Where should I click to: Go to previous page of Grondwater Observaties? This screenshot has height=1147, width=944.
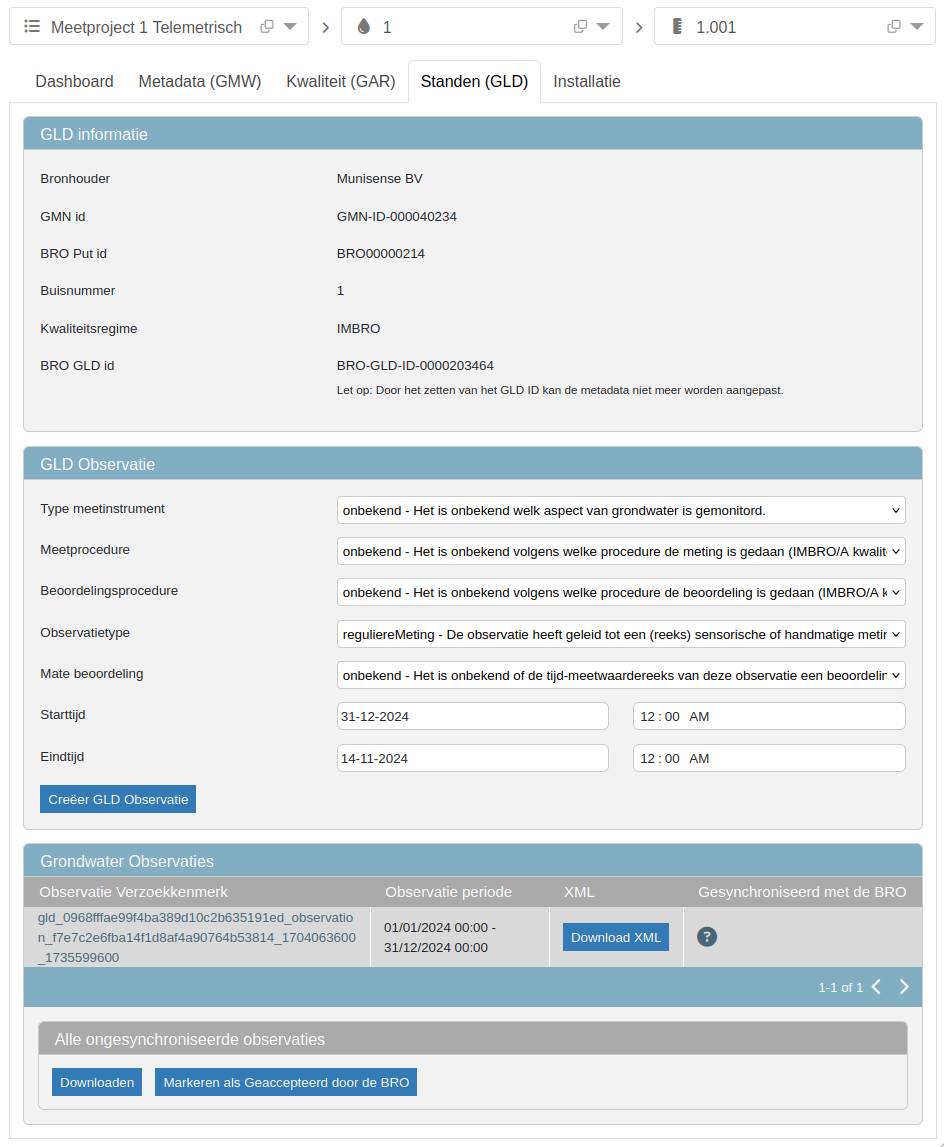point(876,987)
